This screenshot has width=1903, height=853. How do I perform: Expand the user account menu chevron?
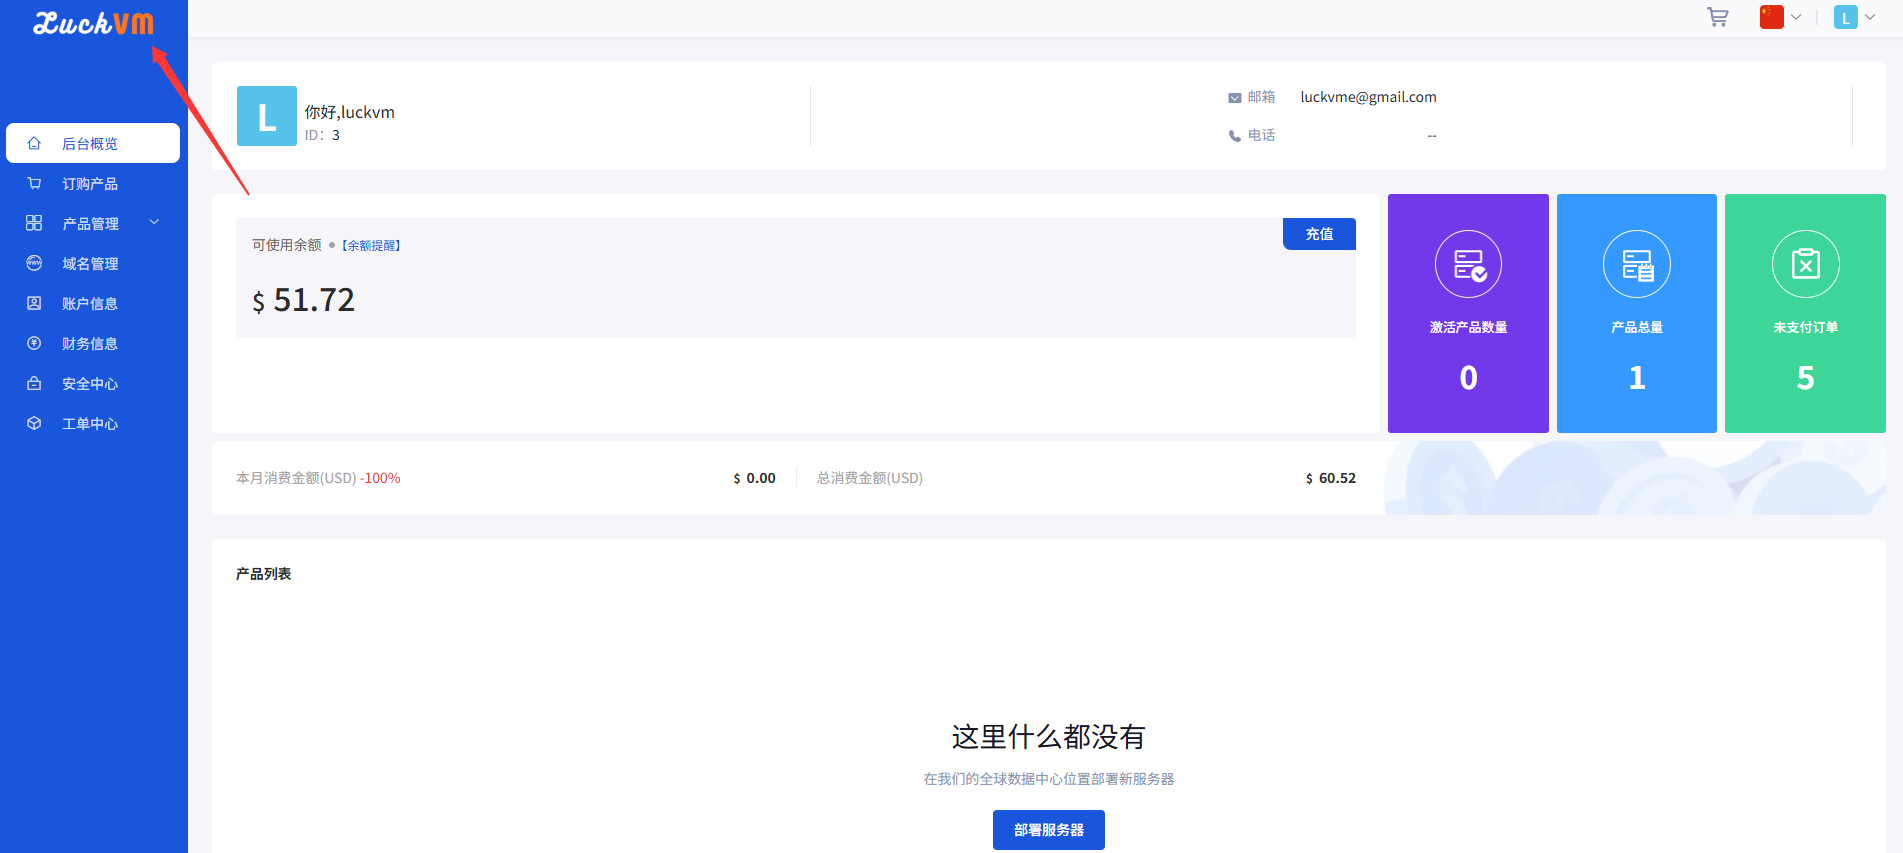tap(1870, 17)
